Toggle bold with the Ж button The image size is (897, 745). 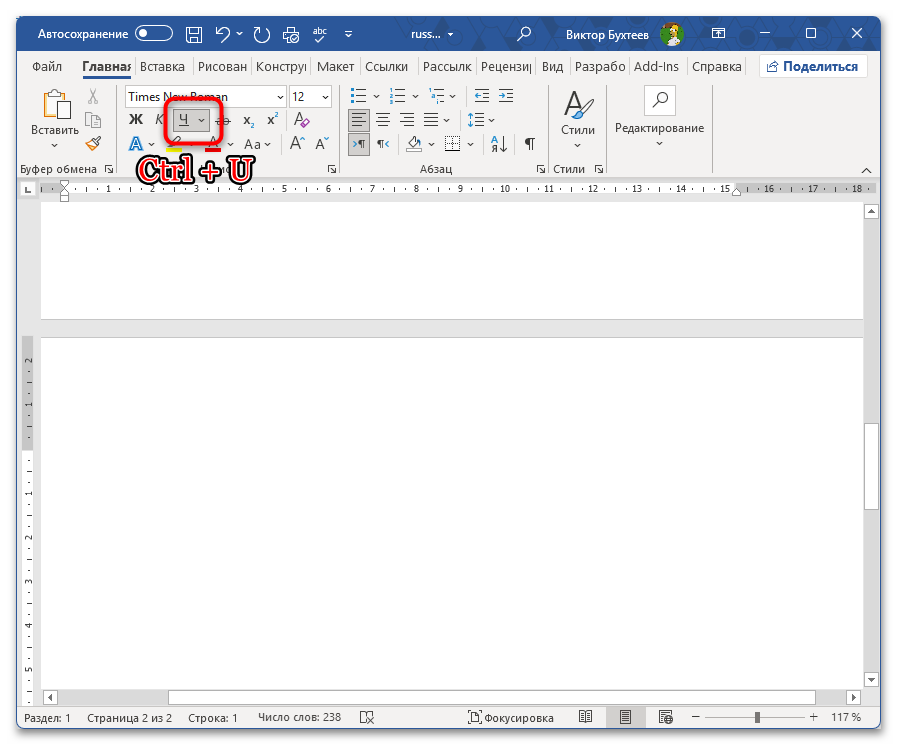[136, 120]
